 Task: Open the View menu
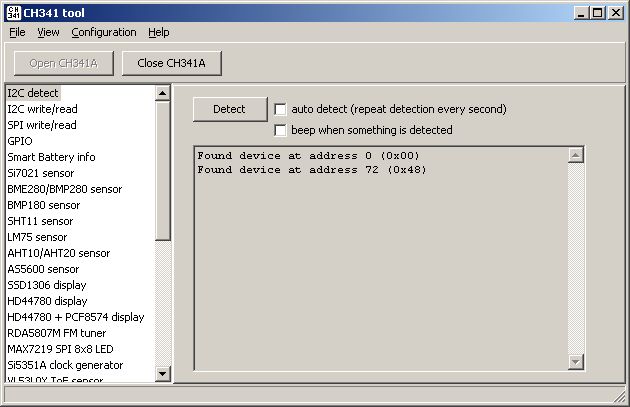point(48,32)
